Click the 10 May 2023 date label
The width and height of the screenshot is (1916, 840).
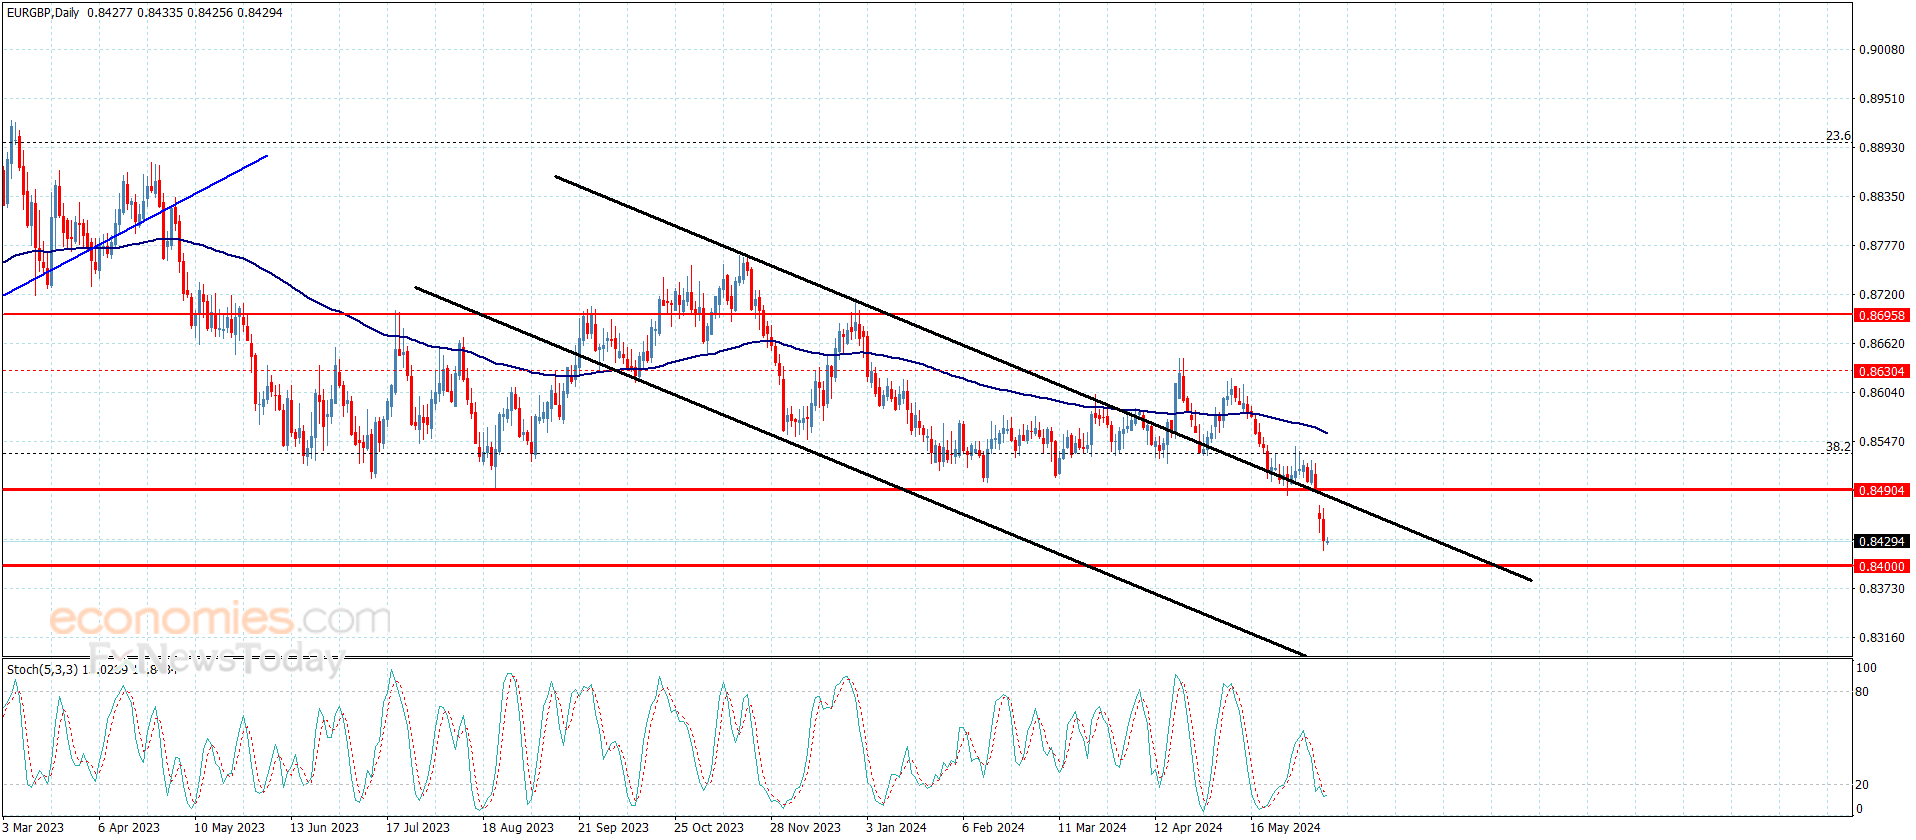click(229, 827)
